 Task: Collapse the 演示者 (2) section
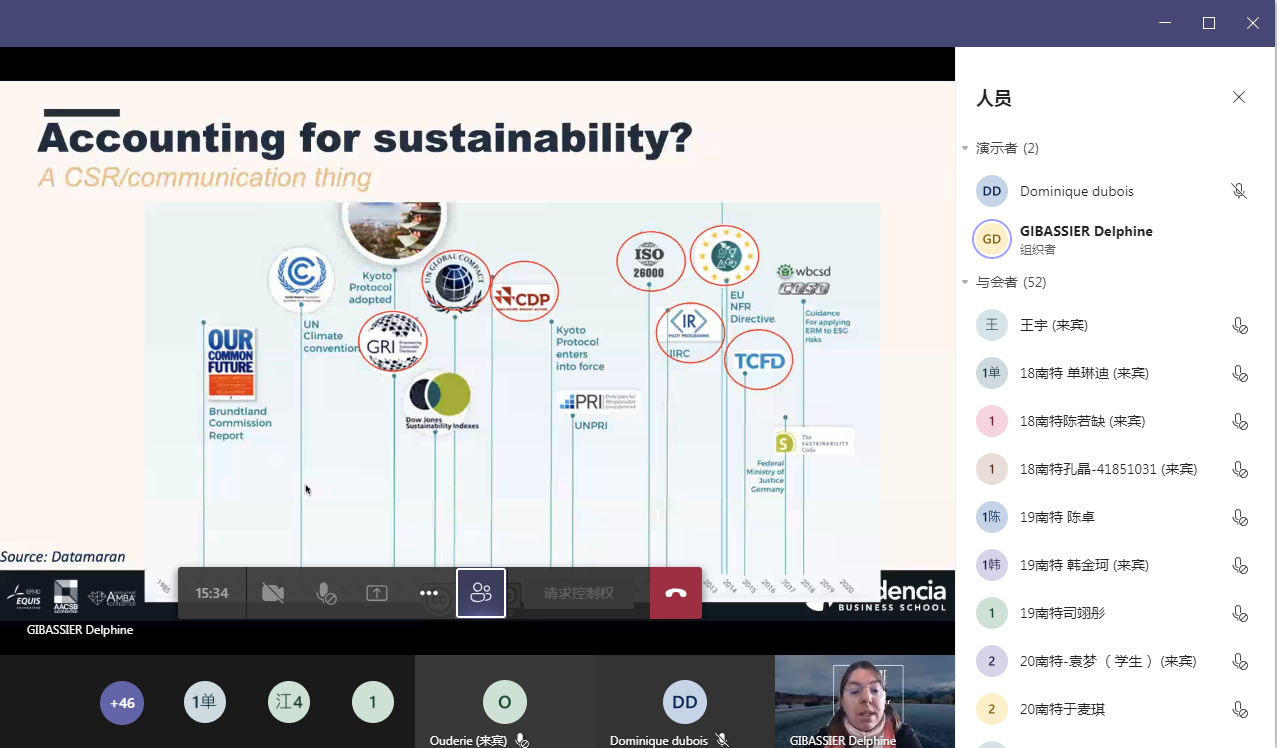(x=966, y=148)
